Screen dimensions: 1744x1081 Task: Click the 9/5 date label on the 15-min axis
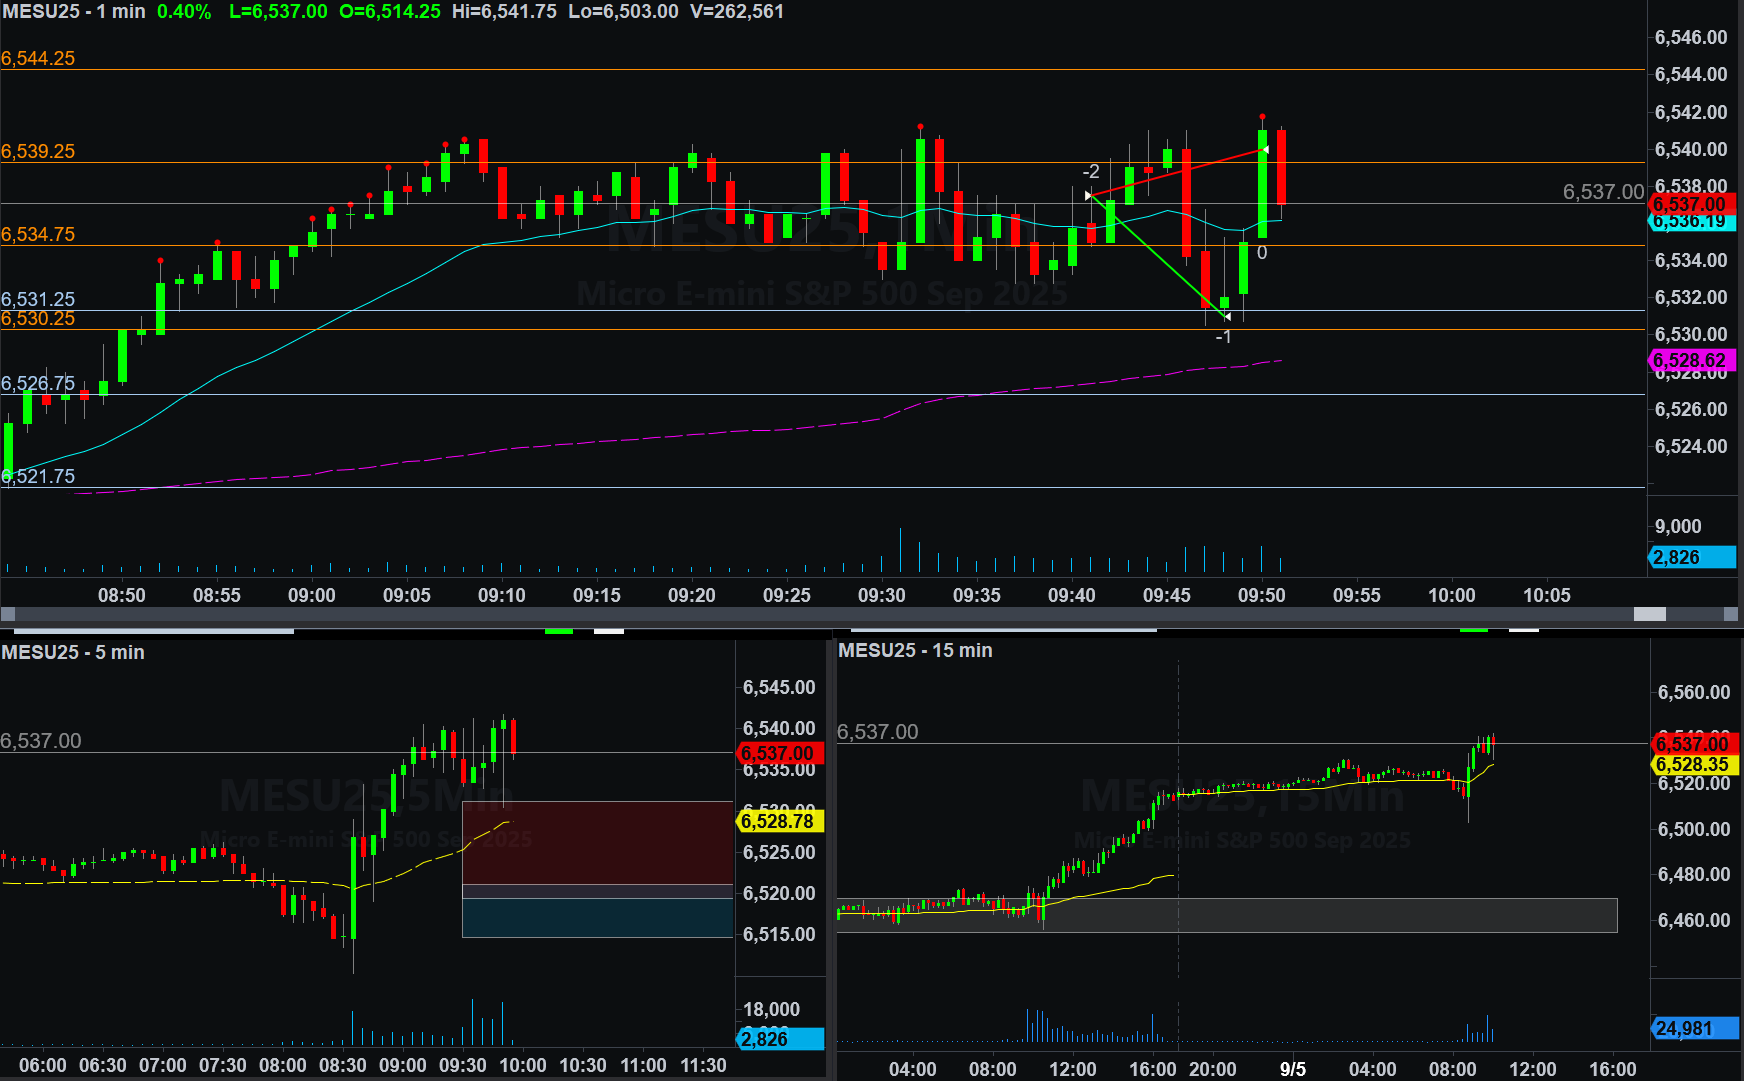[x=1292, y=1069]
